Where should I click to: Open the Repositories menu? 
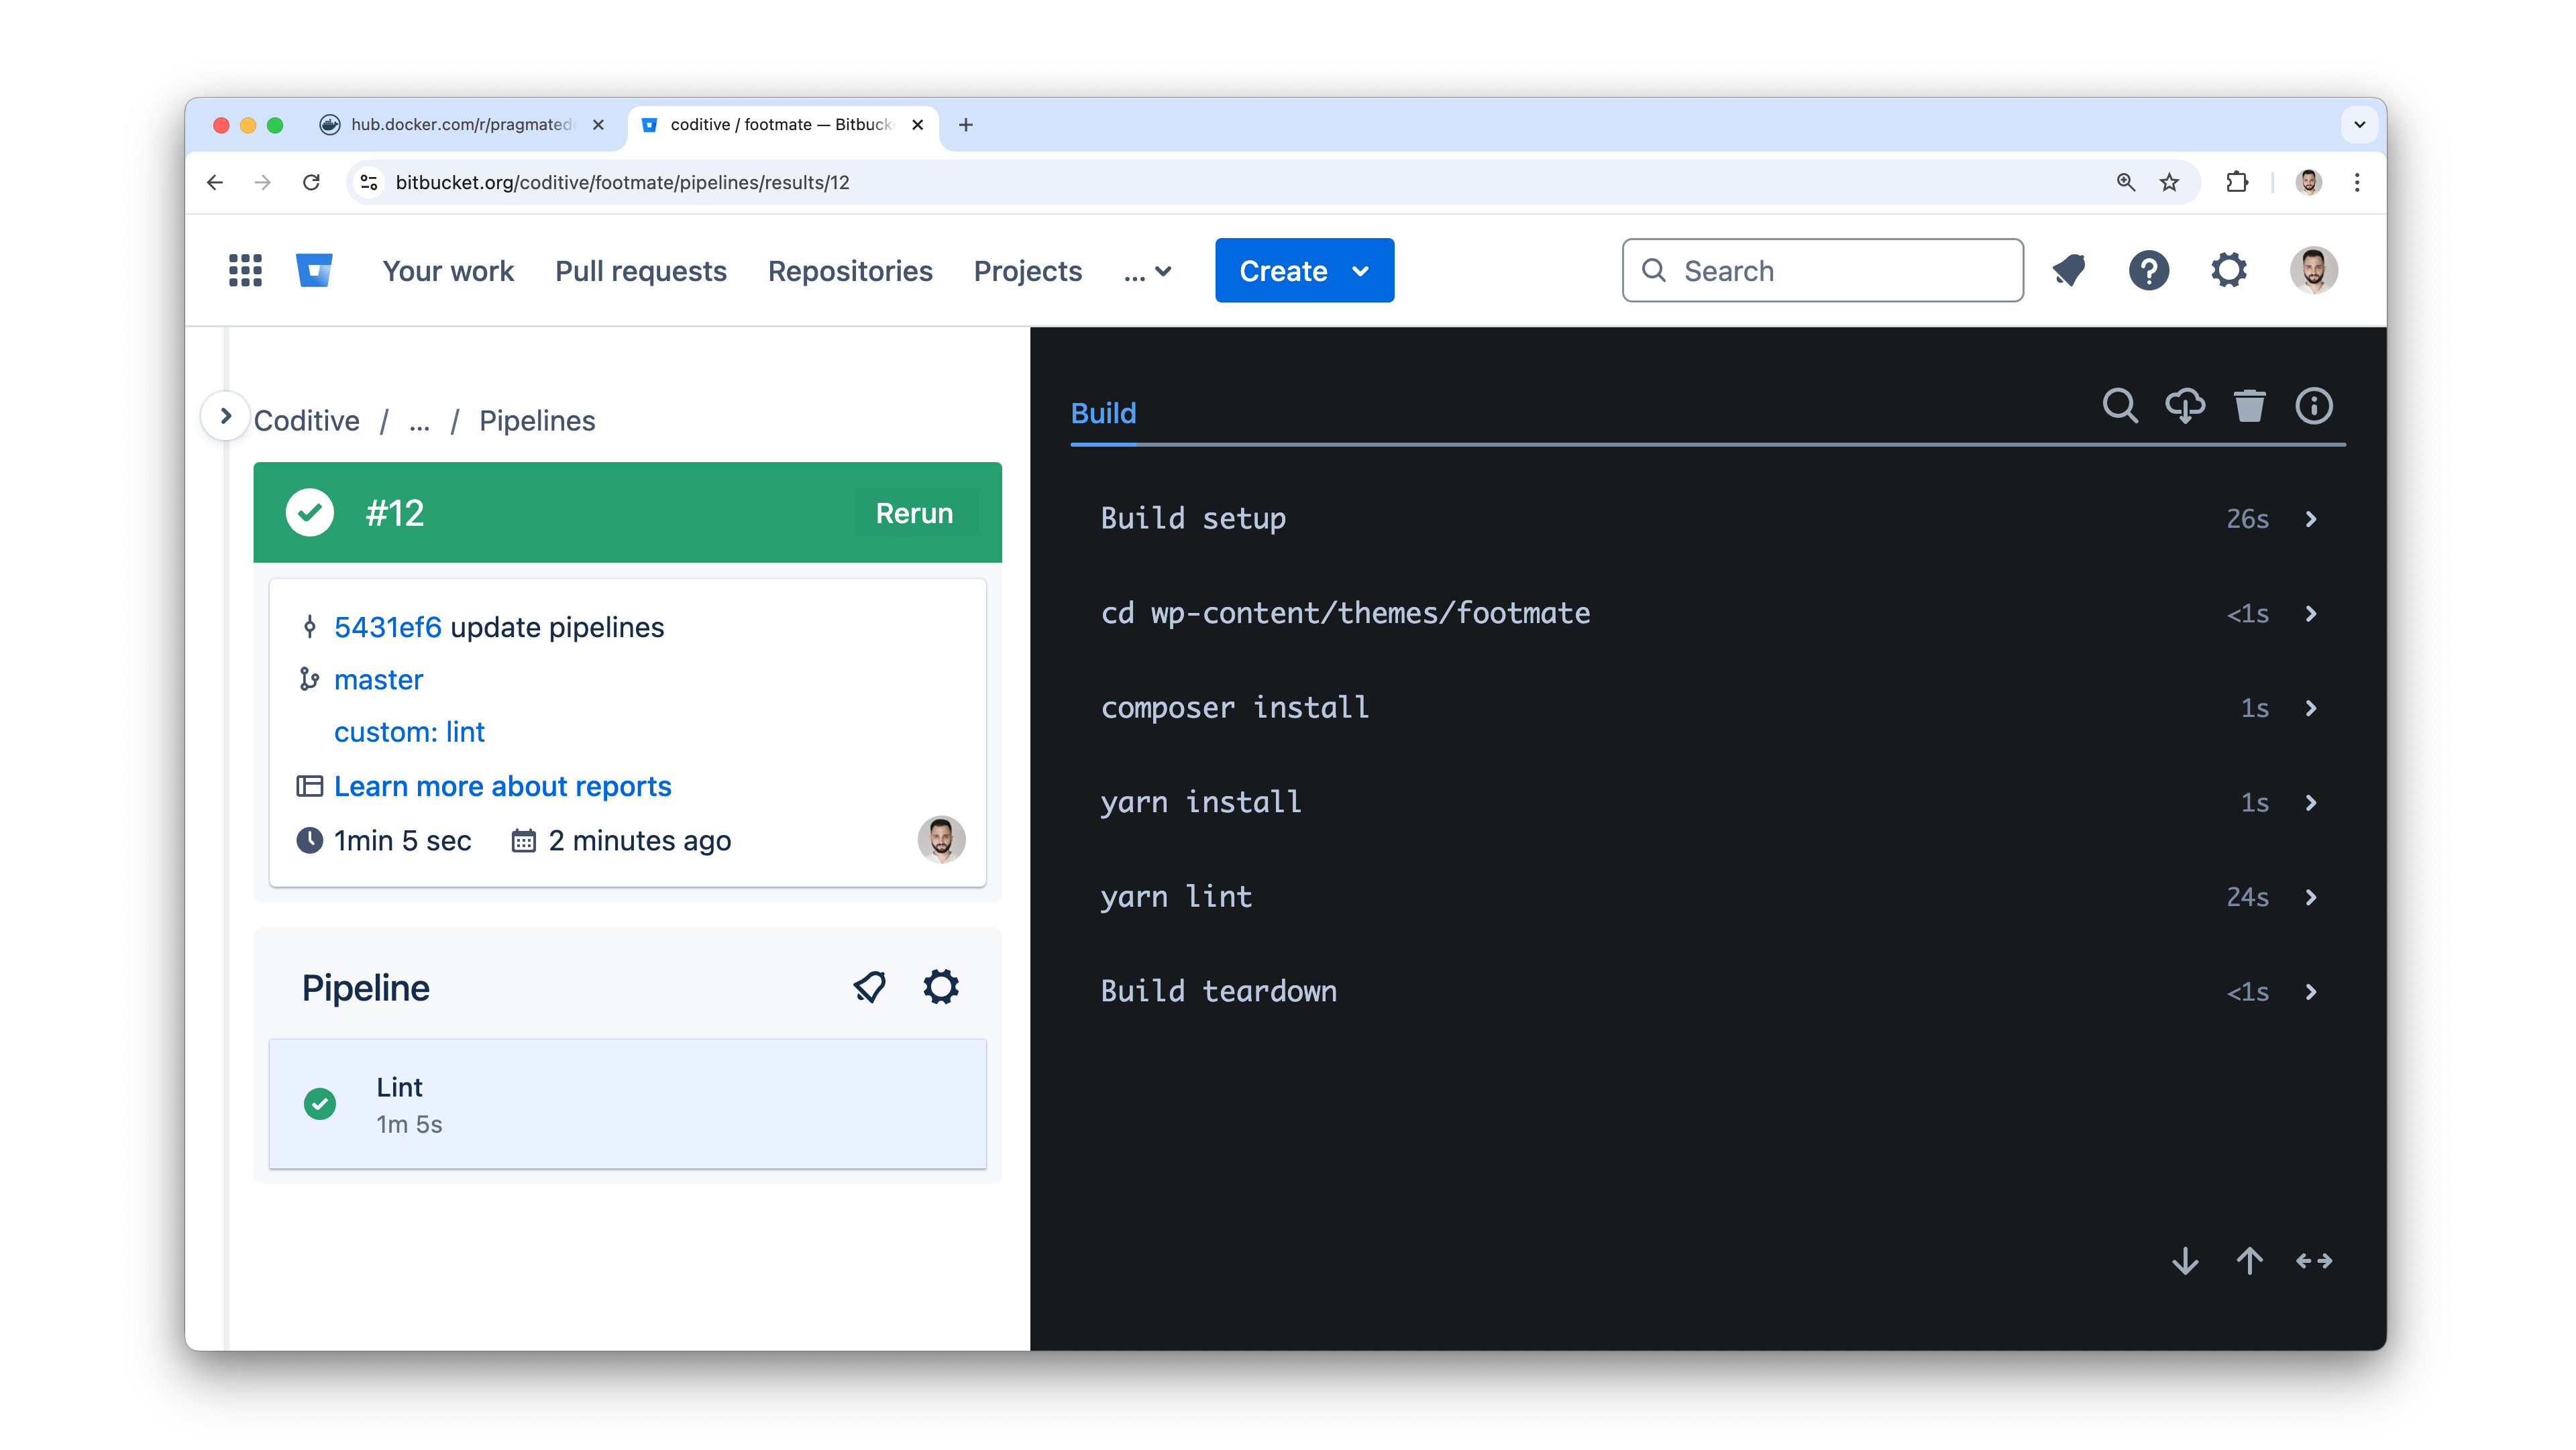[850, 270]
